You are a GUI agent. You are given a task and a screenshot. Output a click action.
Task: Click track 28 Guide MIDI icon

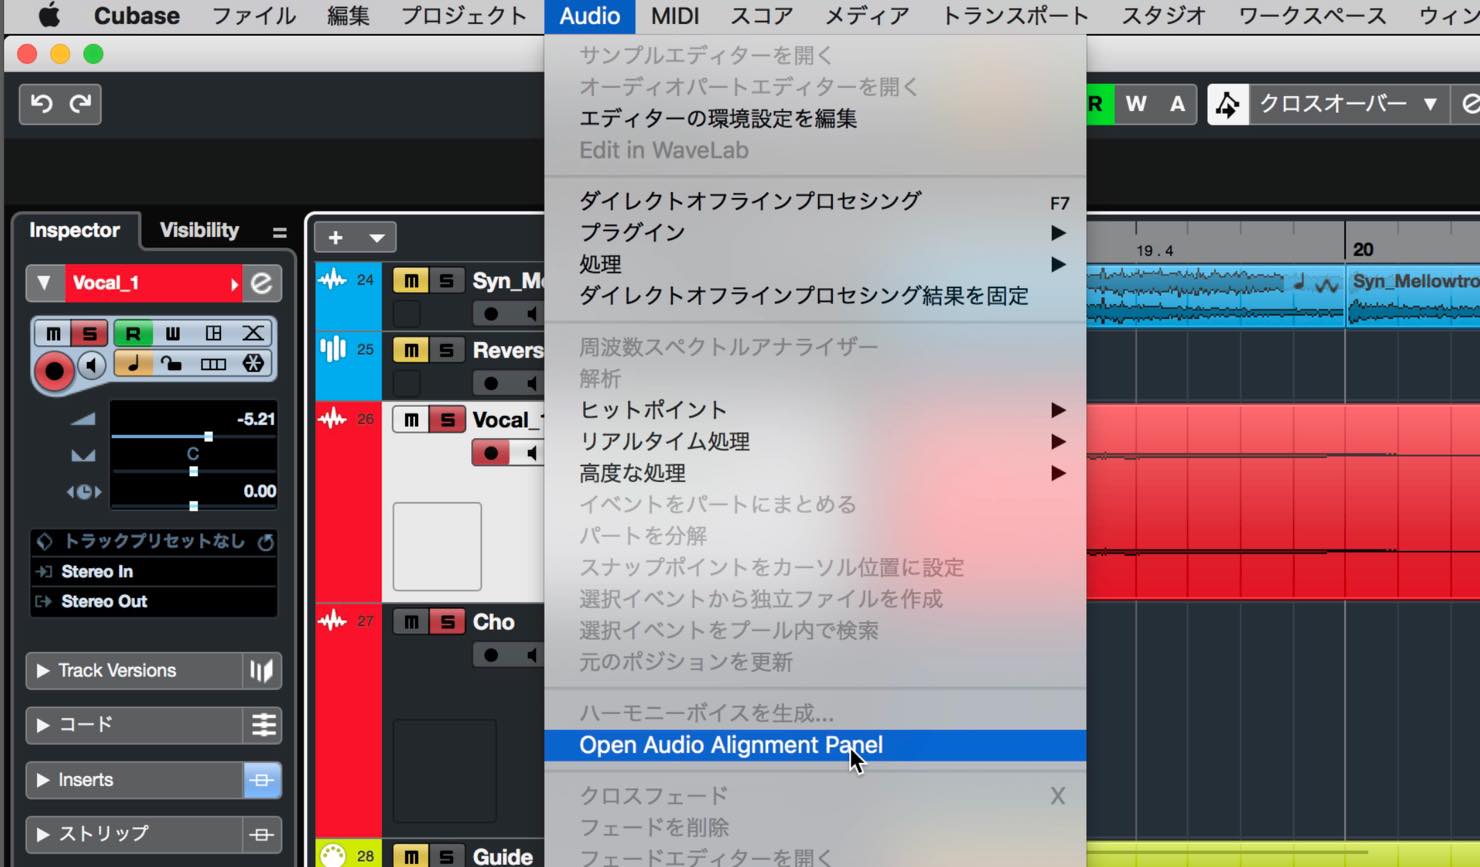click(x=332, y=855)
